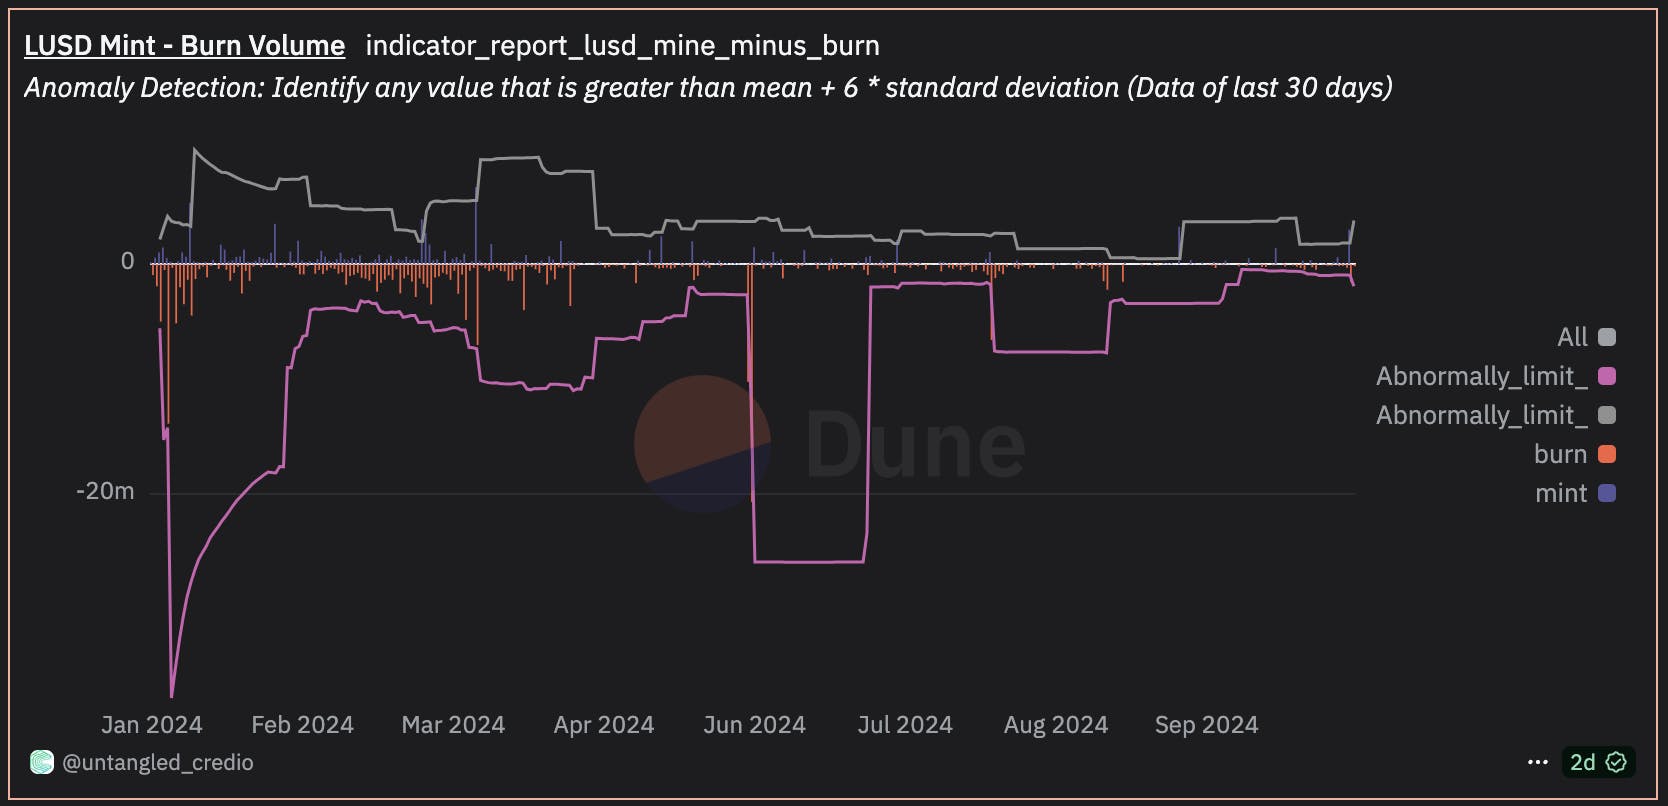Open the three-dot options menu
The width and height of the screenshot is (1668, 806).
click(1538, 762)
